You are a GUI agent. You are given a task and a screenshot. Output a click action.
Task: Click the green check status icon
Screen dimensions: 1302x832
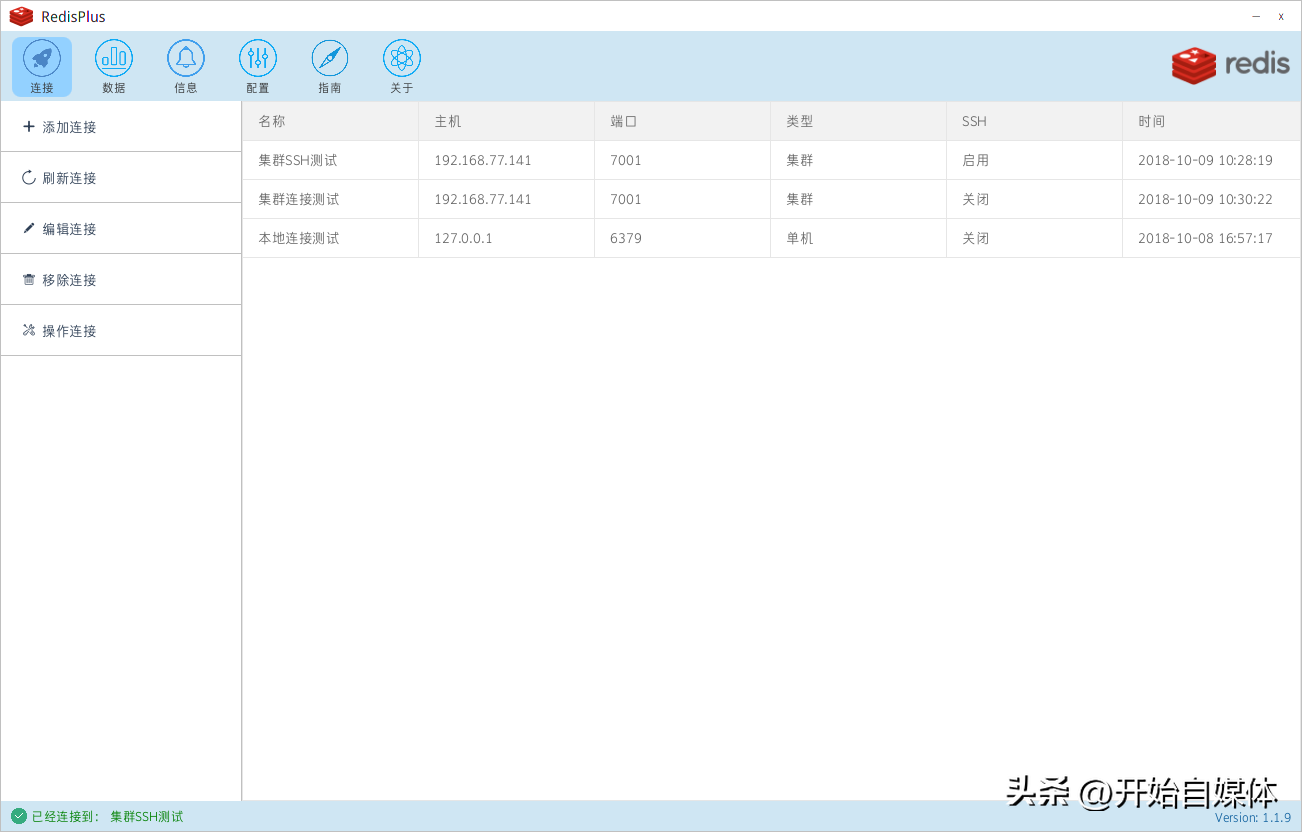click(x=19, y=816)
